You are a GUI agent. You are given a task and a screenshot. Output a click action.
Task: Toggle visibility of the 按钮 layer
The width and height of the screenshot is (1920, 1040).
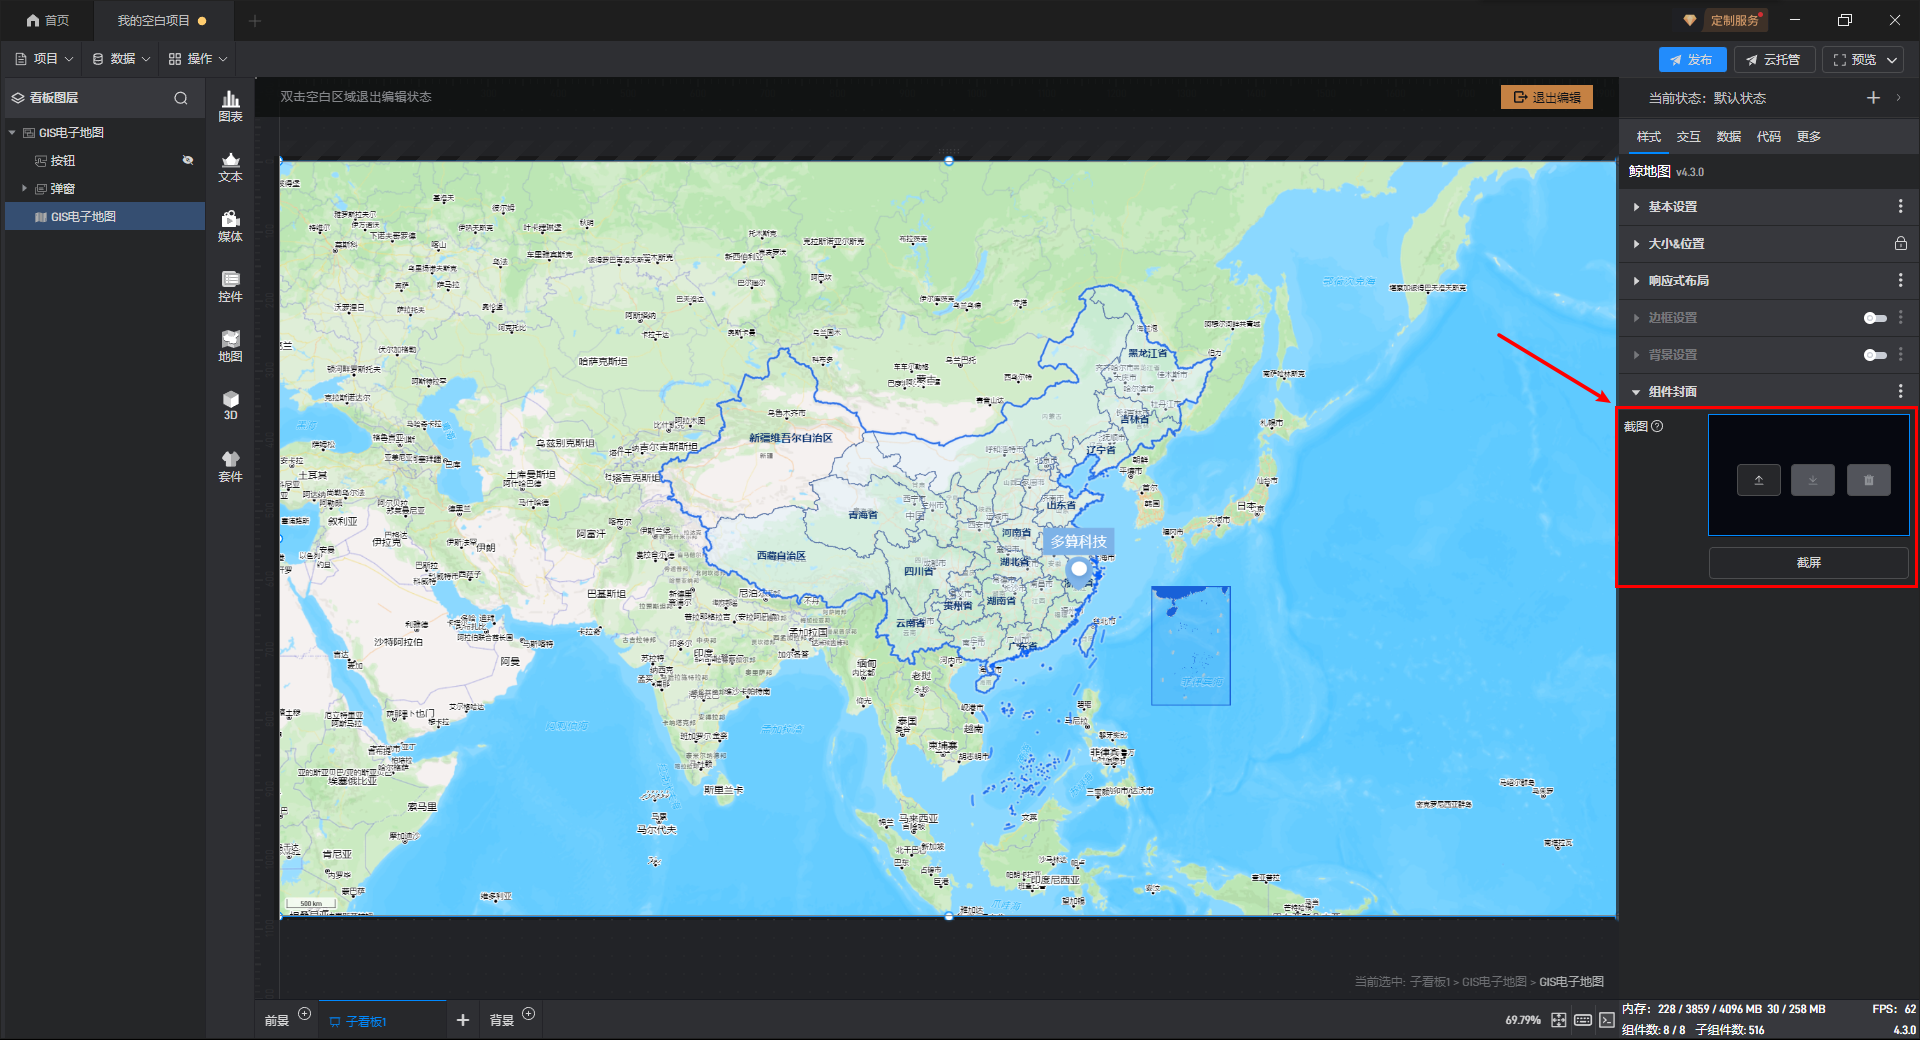[x=187, y=160]
